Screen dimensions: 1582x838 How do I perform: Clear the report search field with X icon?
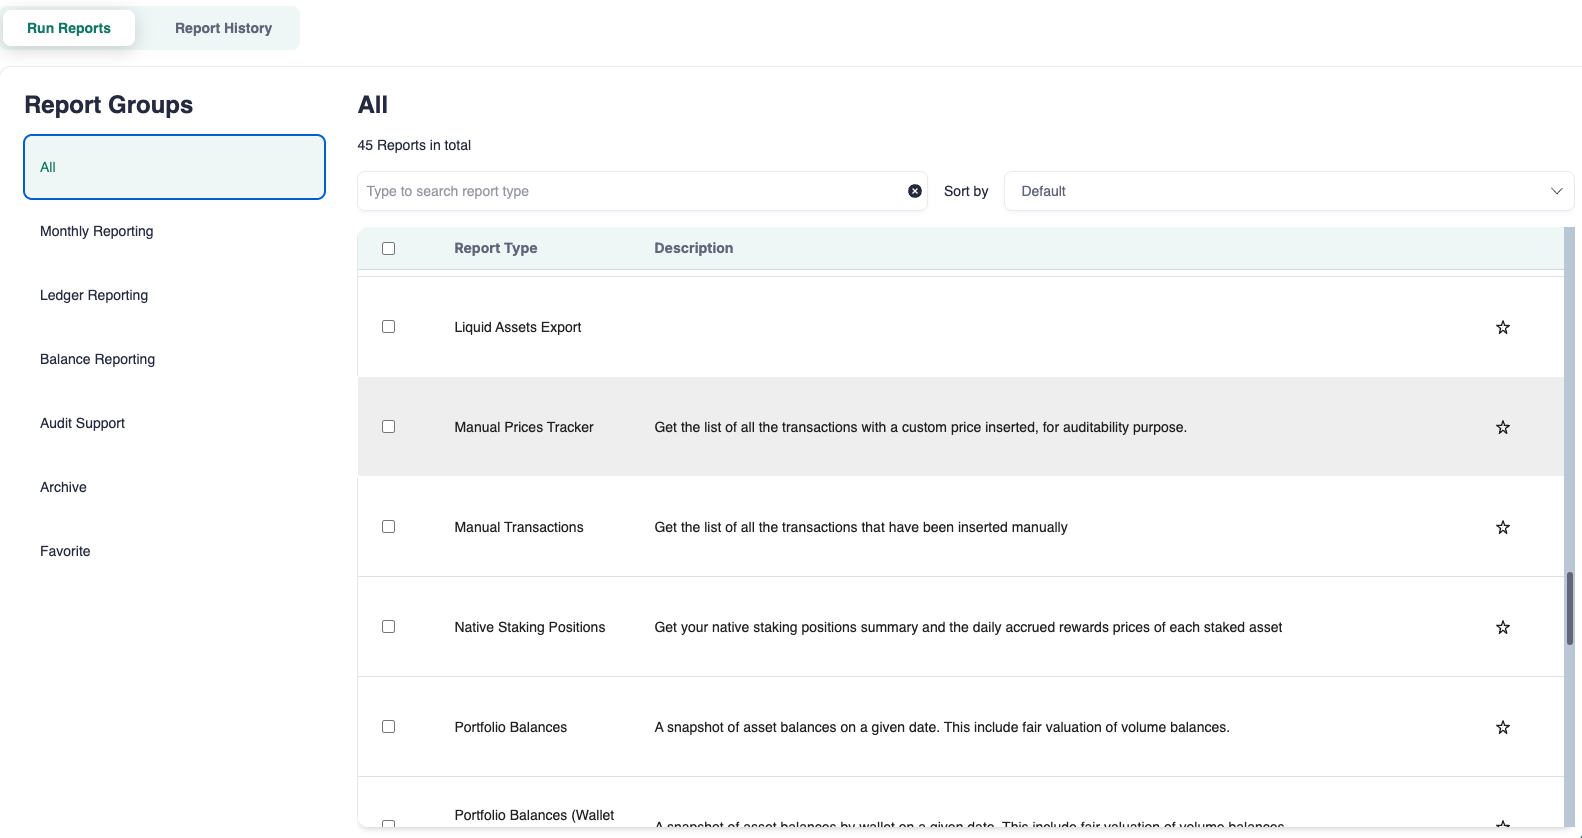point(914,191)
